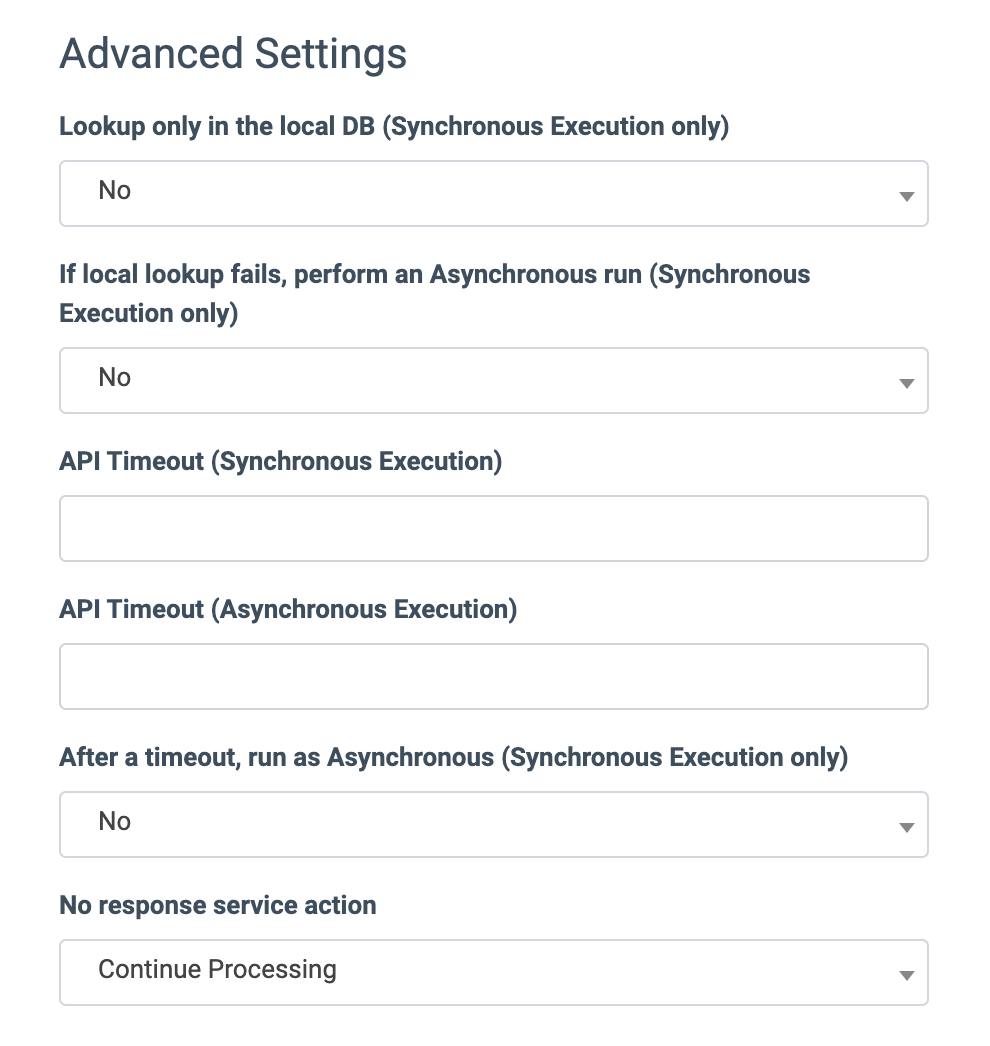Click the 'API Timeout (Synchronous Execution)' label
The height and width of the screenshot is (1046, 990).
(280, 461)
